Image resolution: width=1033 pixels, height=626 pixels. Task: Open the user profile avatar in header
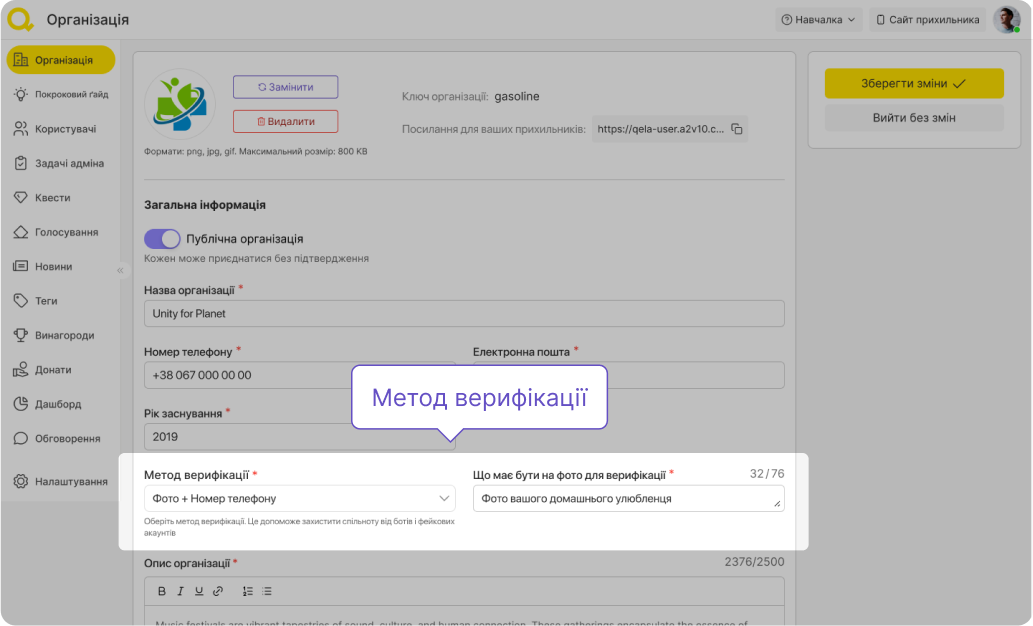[1005, 19]
